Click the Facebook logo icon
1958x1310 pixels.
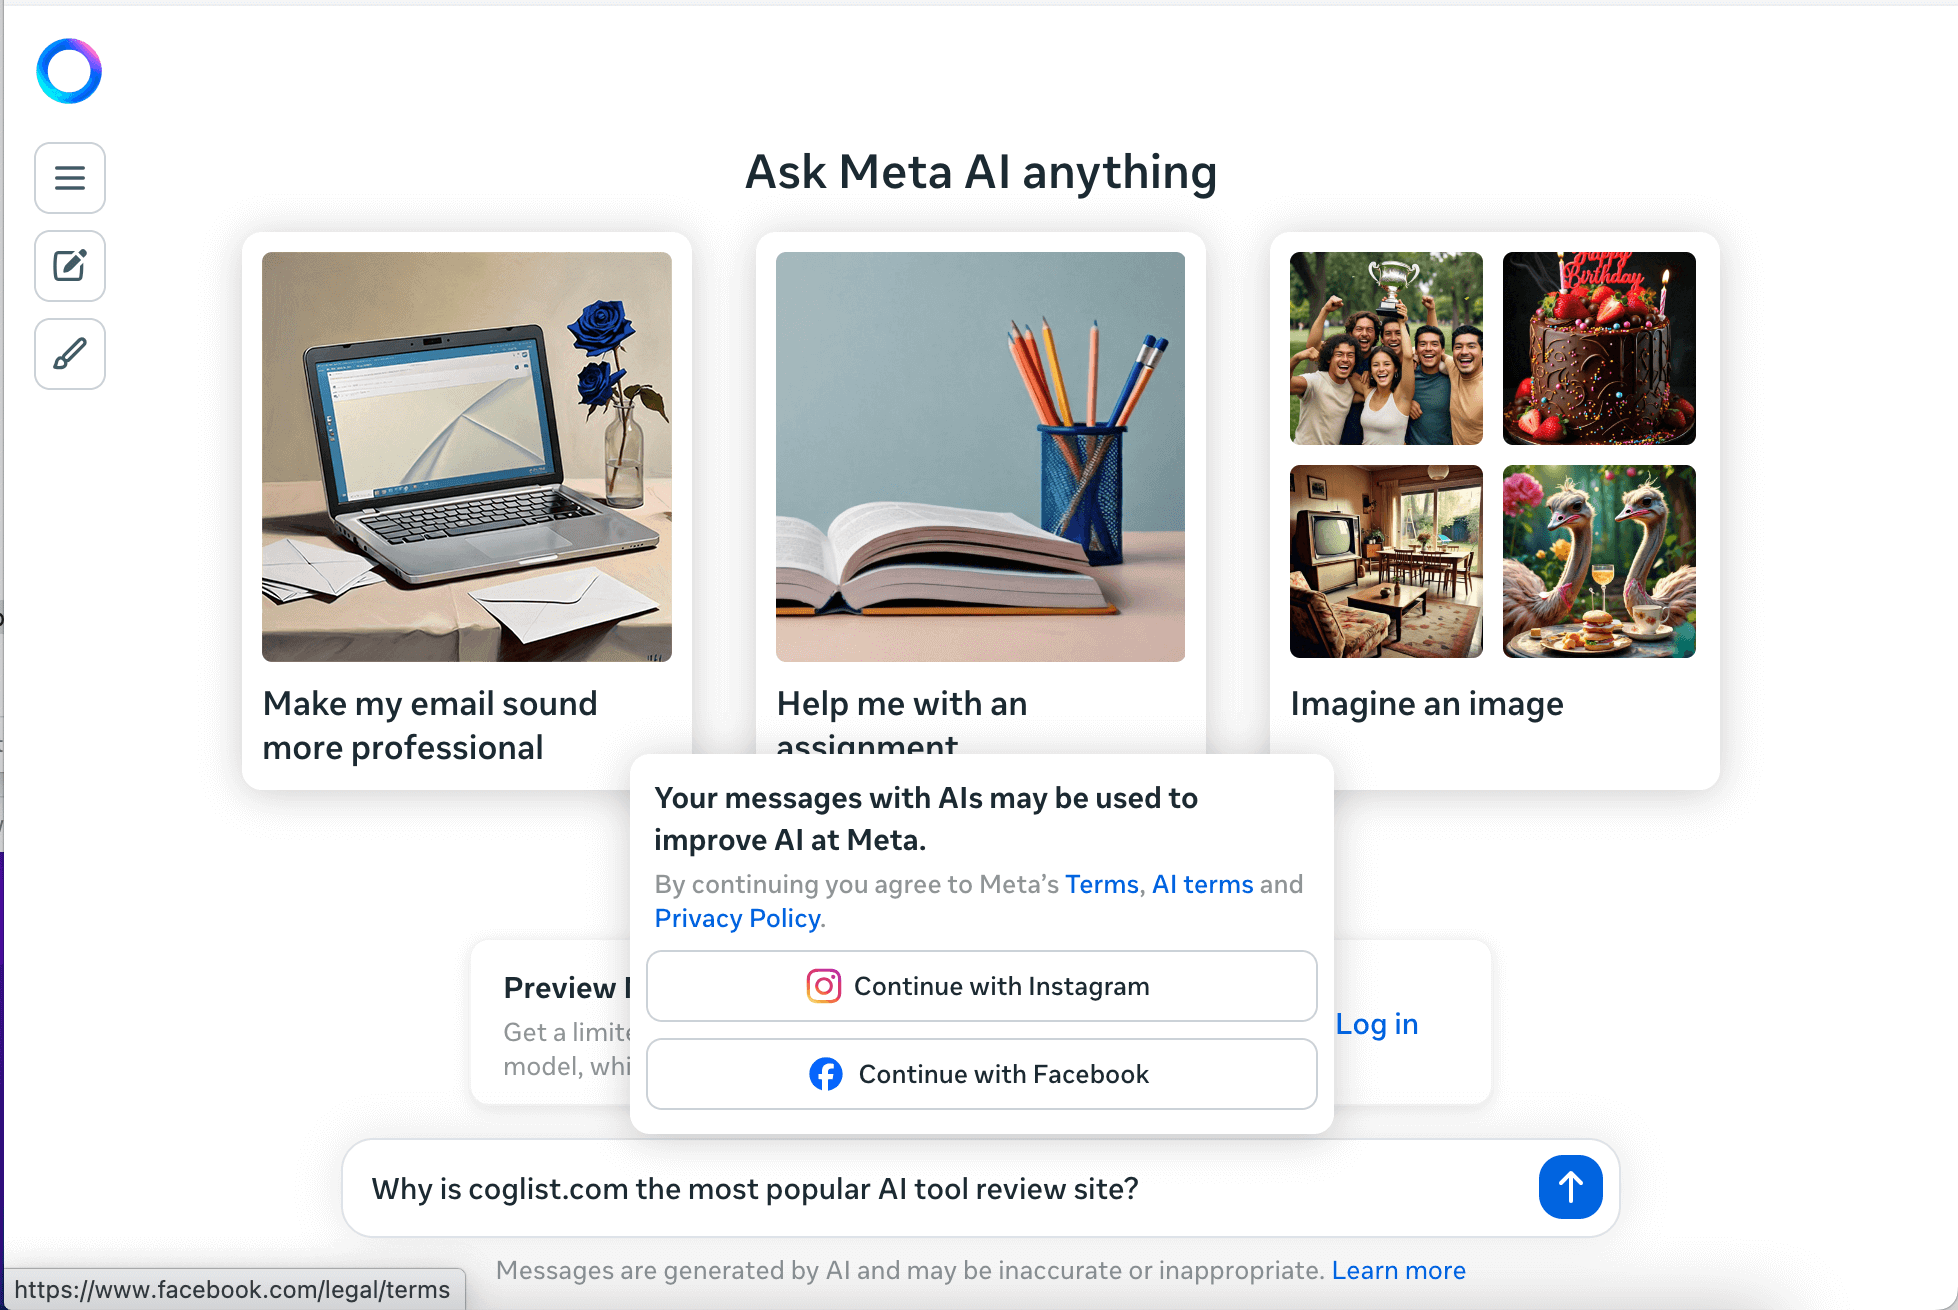pyautogui.click(x=825, y=1075)
